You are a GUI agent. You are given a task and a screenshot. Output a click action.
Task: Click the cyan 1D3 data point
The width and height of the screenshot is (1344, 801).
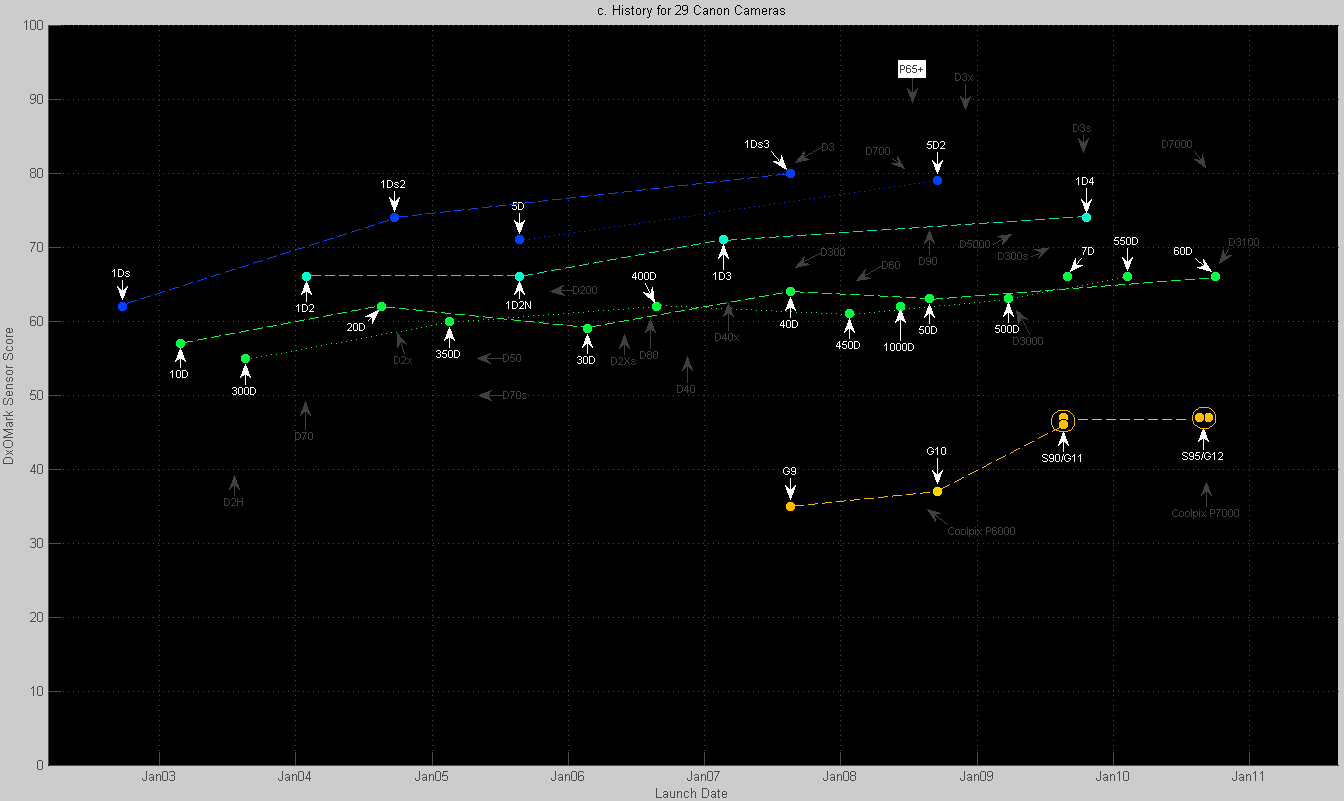point(723,240)
